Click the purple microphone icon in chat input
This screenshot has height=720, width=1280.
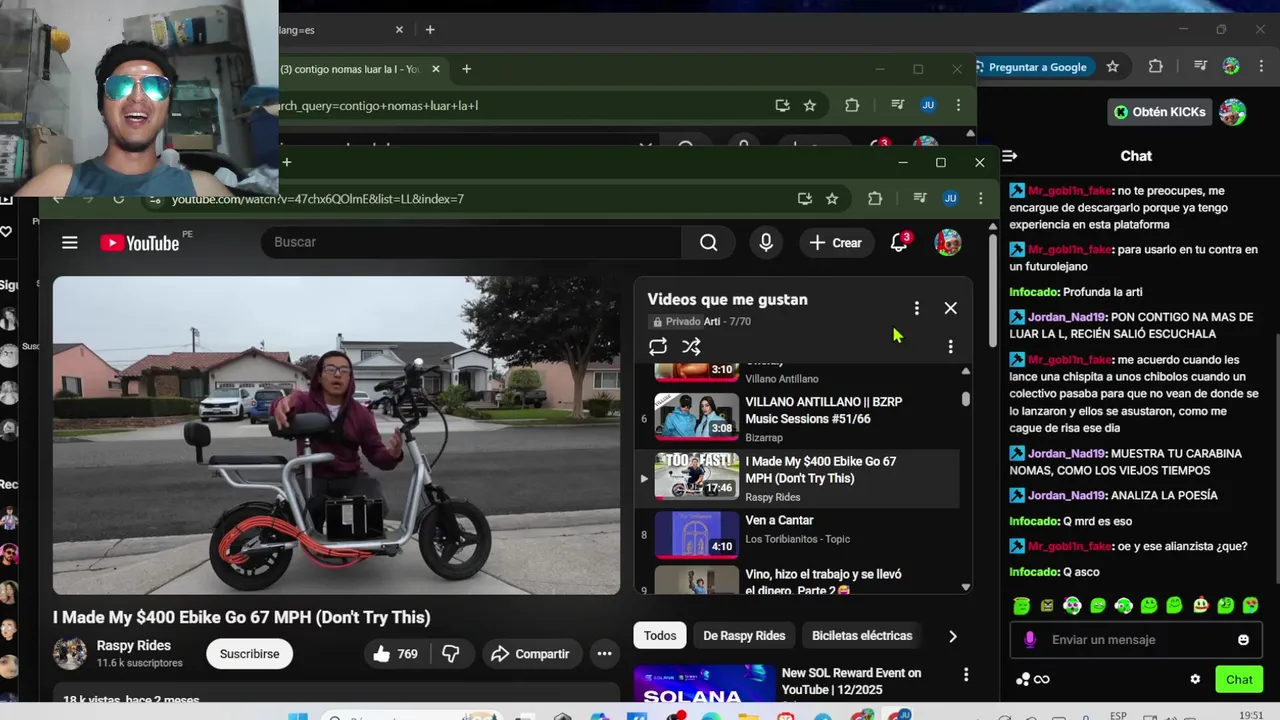[1030, 640]
